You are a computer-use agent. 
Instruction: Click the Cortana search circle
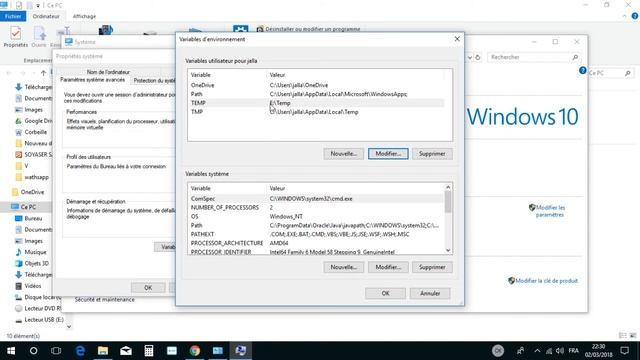point(33,351)
